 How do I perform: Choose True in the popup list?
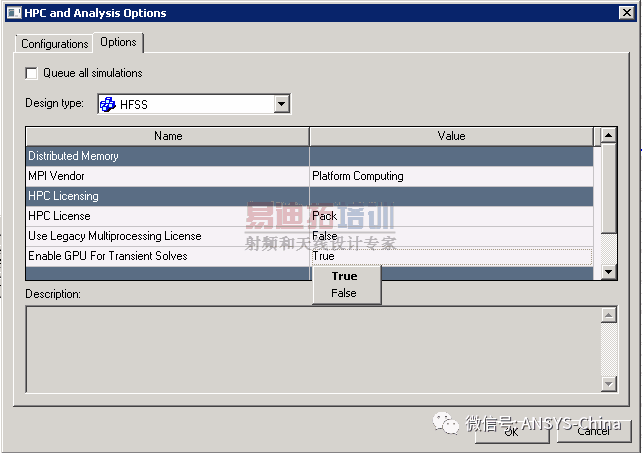[345, 276]
